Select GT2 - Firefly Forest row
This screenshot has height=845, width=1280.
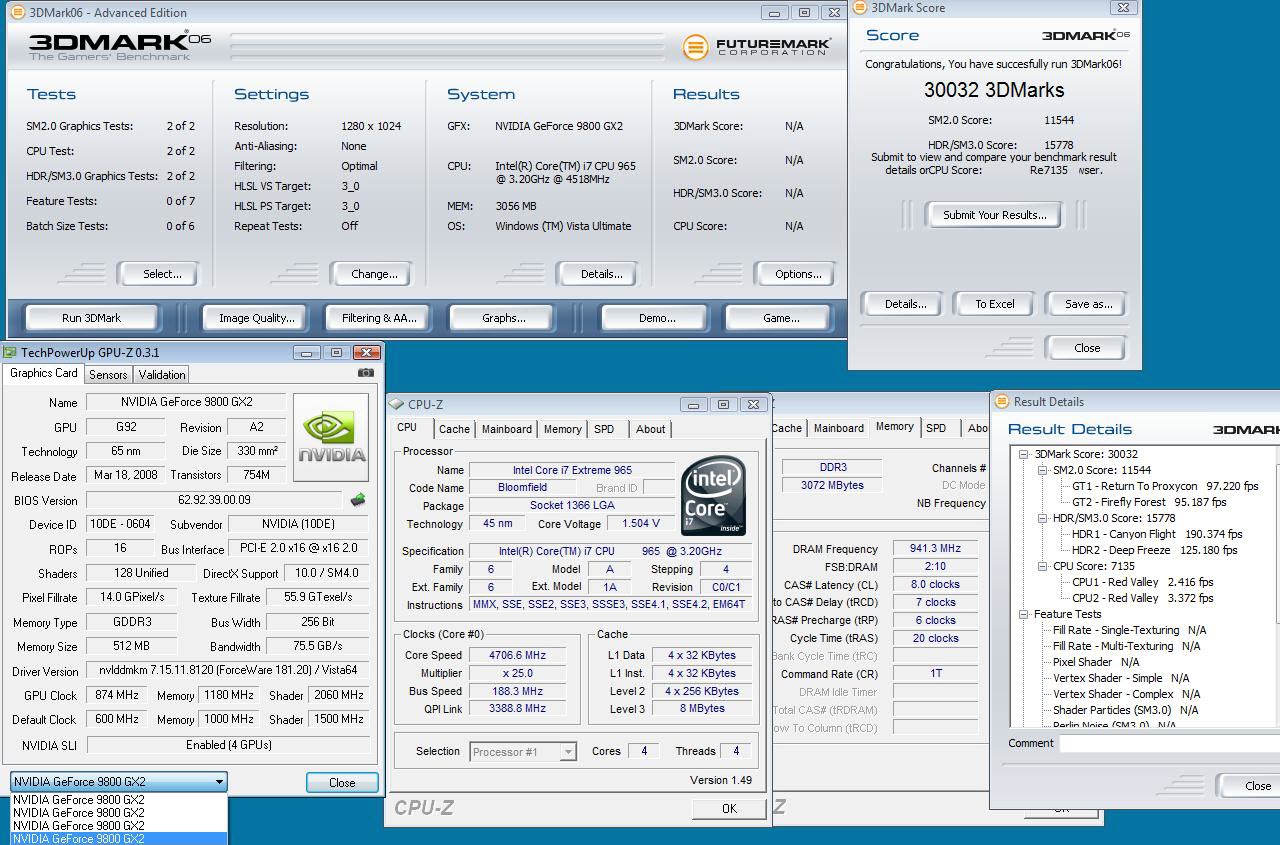pos(1149,502)
